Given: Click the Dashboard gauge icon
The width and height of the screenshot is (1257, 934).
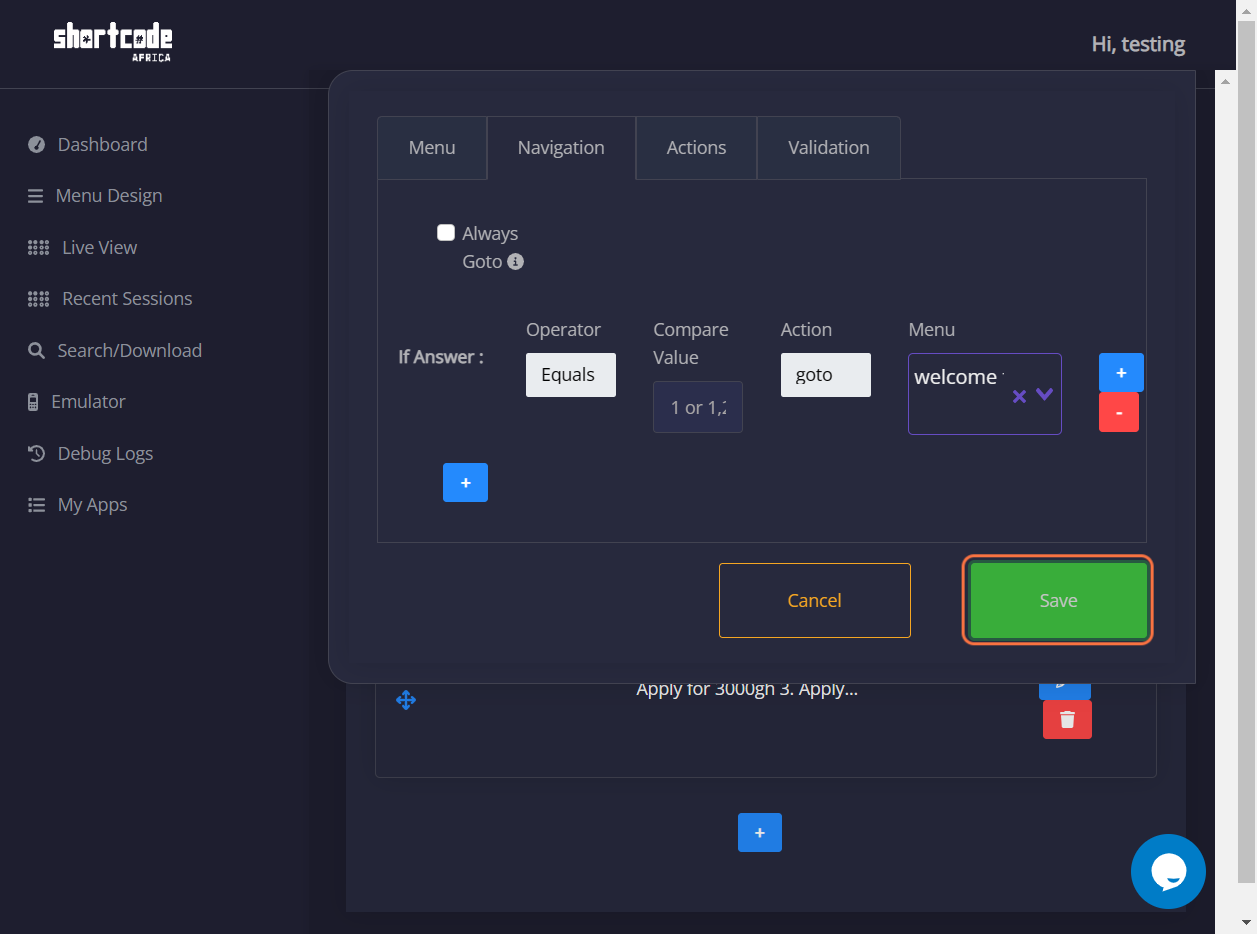Looking at the screenshot, I should point(37,145).
